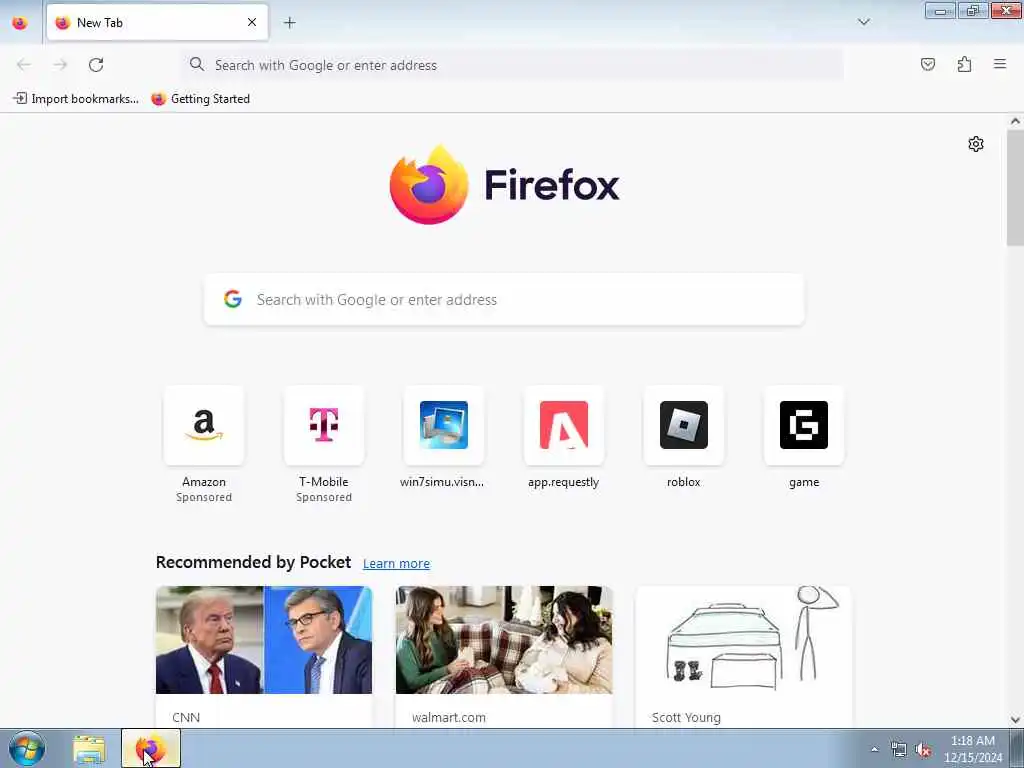Screen dimensions: 1024x768
Task: Click the Sponsored label under T-Mobile
Action: pos(324,498)
